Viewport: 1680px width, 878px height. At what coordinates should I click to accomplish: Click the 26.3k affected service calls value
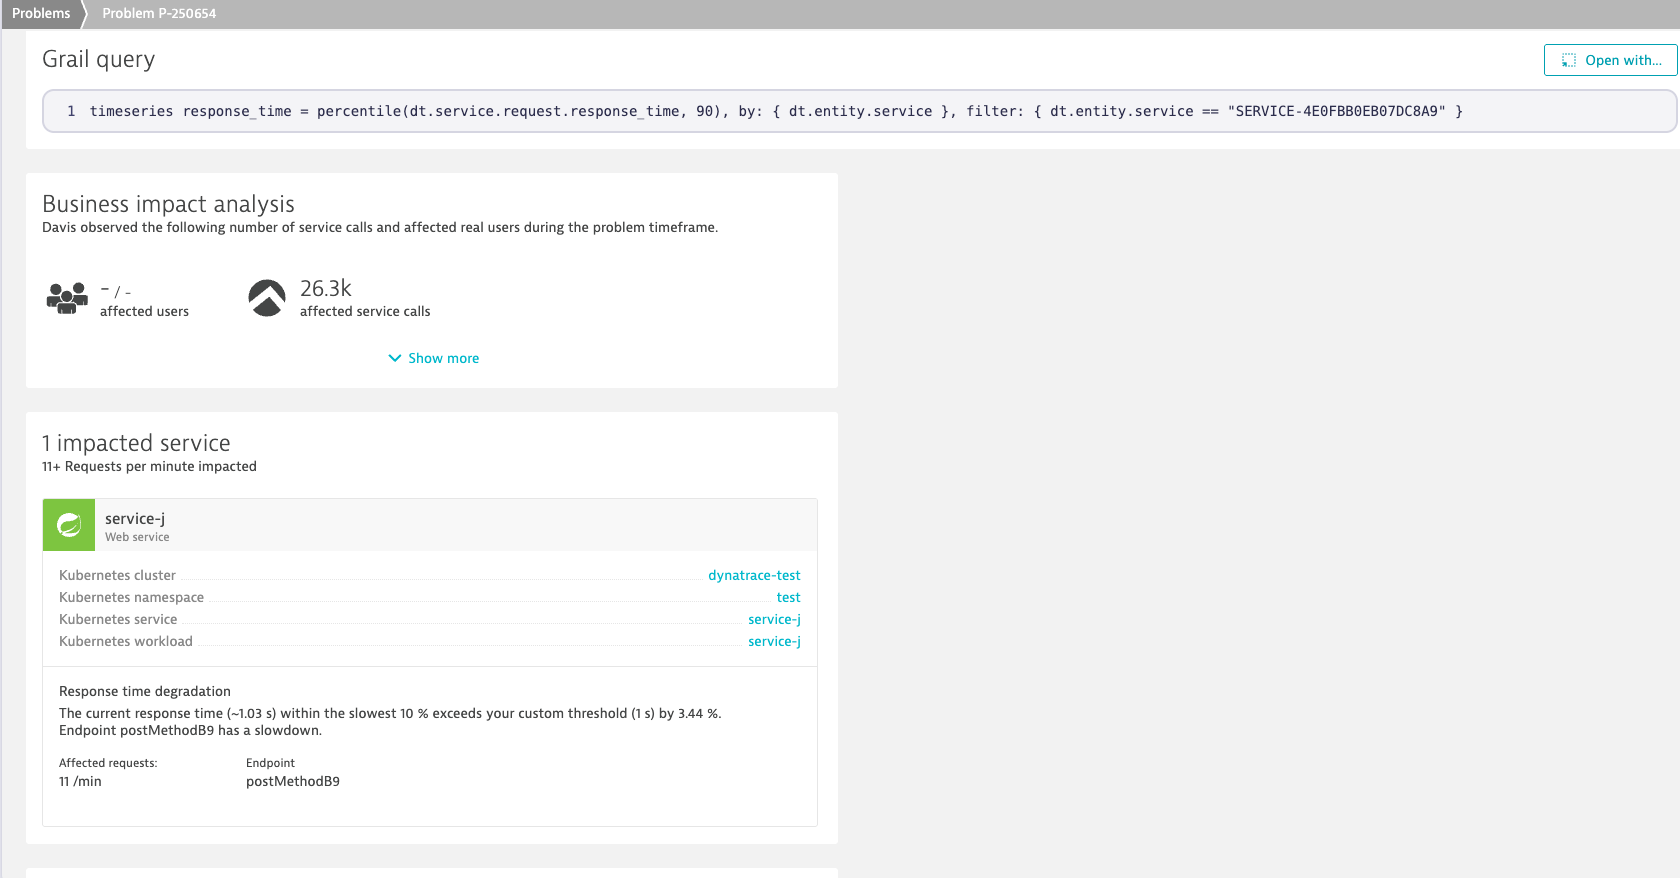[326, 288]
